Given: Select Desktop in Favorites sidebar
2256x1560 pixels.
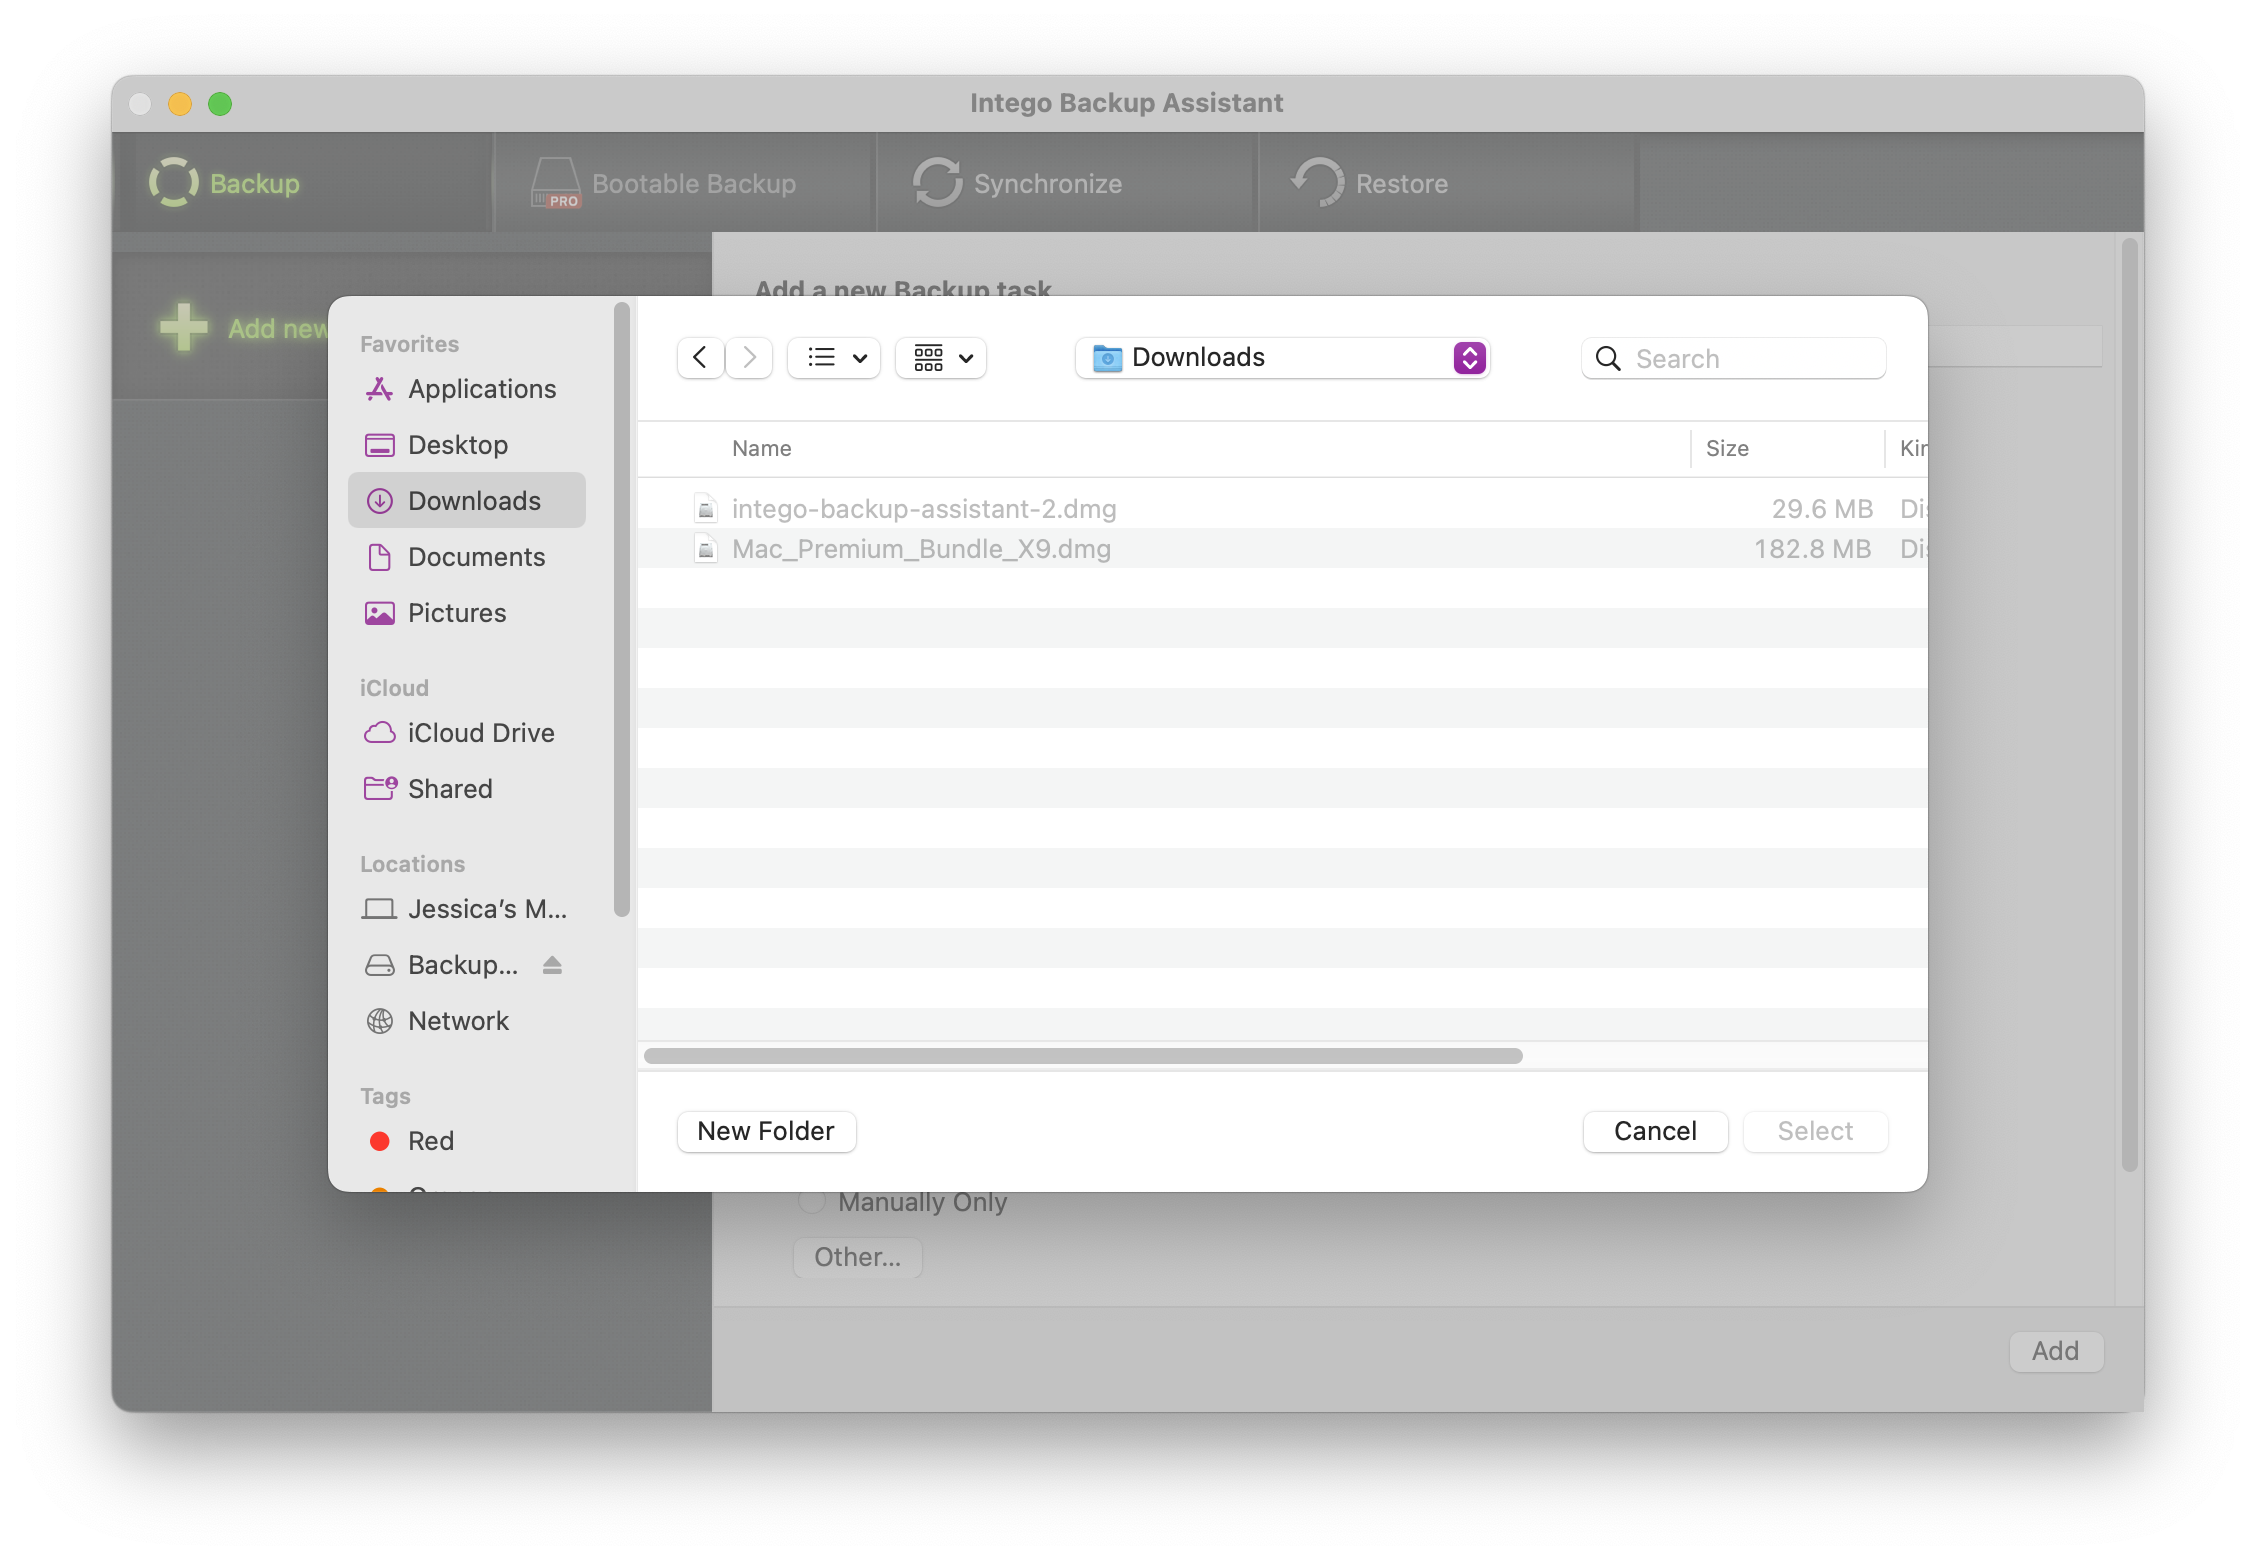Looking at the screenshot, I should click(466, 445).
